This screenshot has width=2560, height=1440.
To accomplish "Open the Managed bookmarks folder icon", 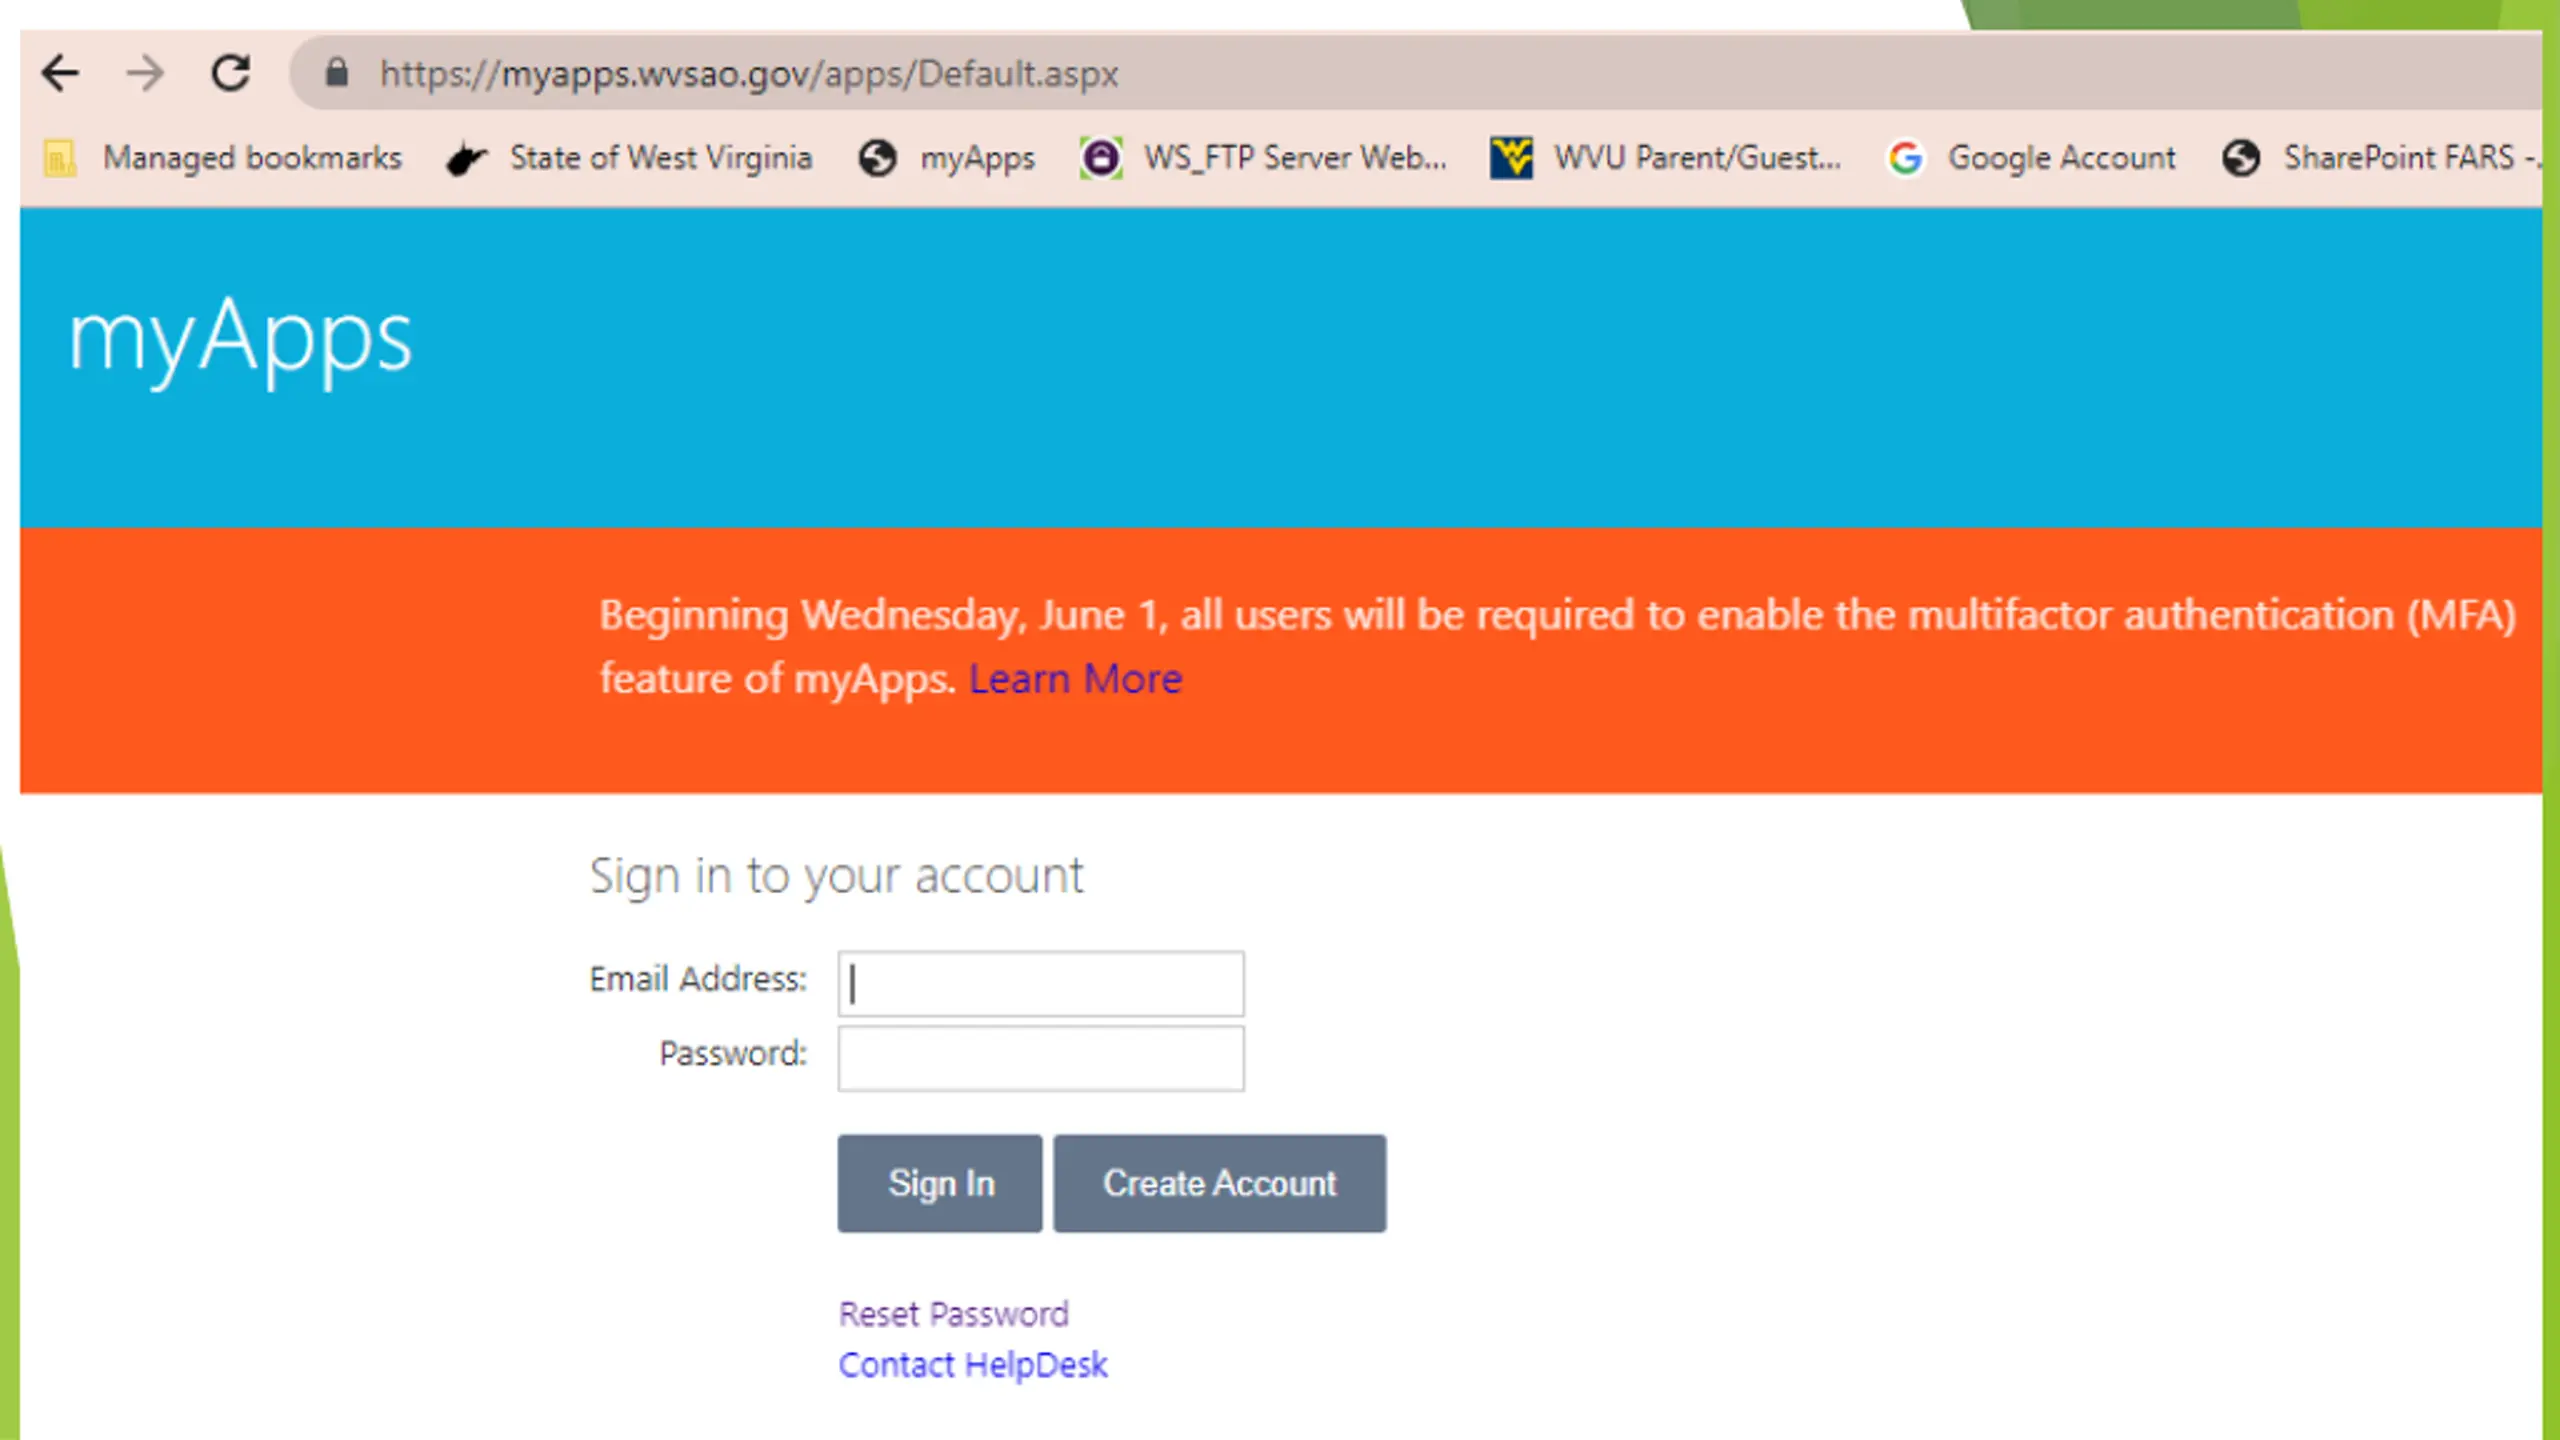I will point(59,158).
